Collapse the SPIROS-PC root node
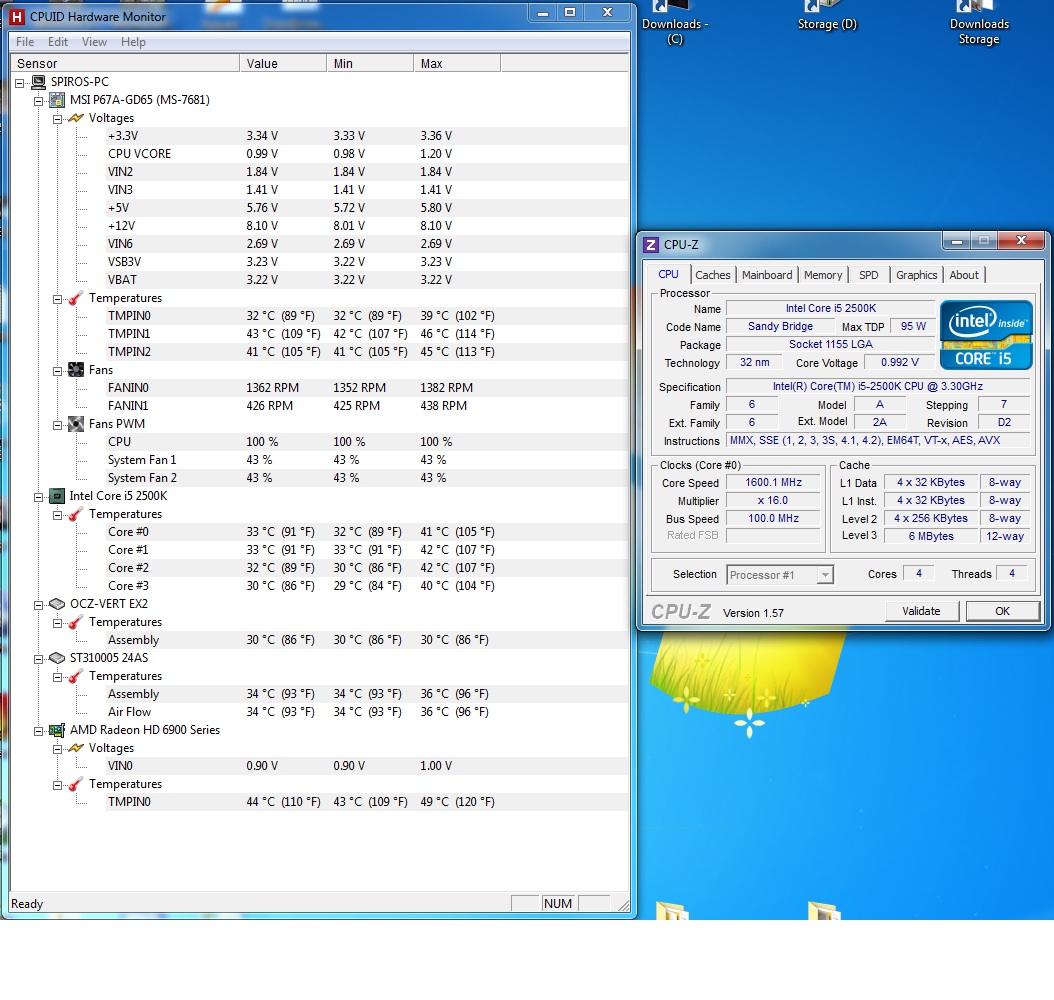 pos(20,83)
